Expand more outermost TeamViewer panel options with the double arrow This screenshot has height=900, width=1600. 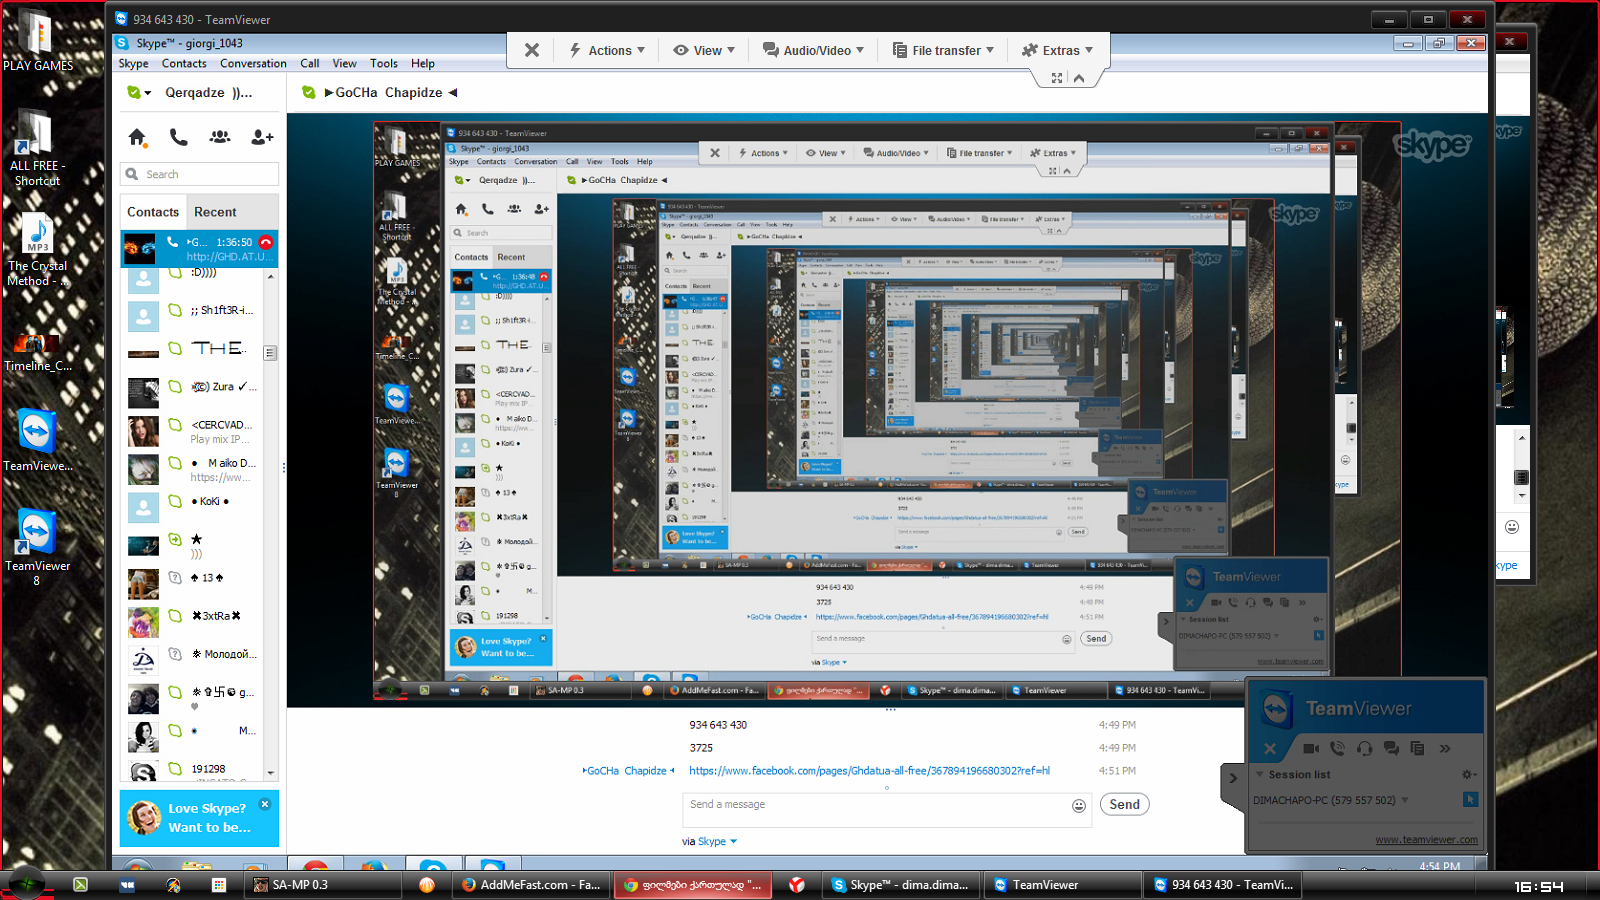click(1444, 748)
